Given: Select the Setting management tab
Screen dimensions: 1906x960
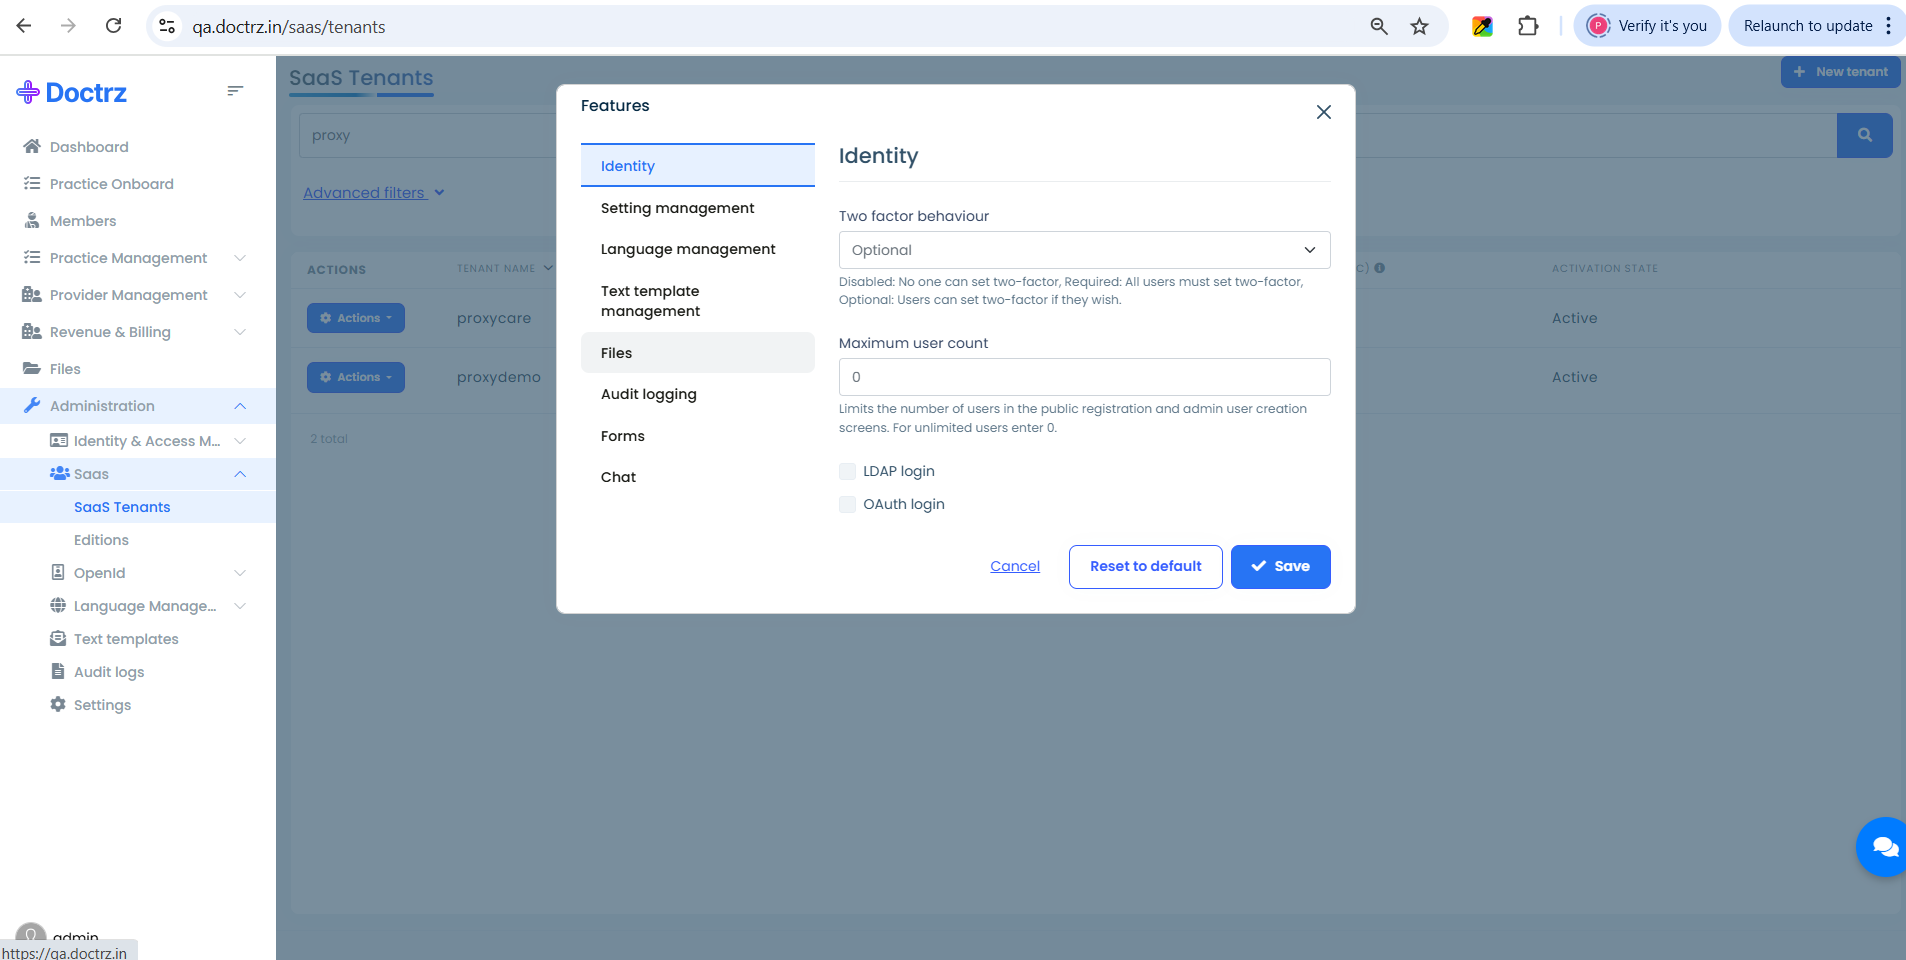Looking at the screenshot, I should pyautogui.click(x=698, y=208).
